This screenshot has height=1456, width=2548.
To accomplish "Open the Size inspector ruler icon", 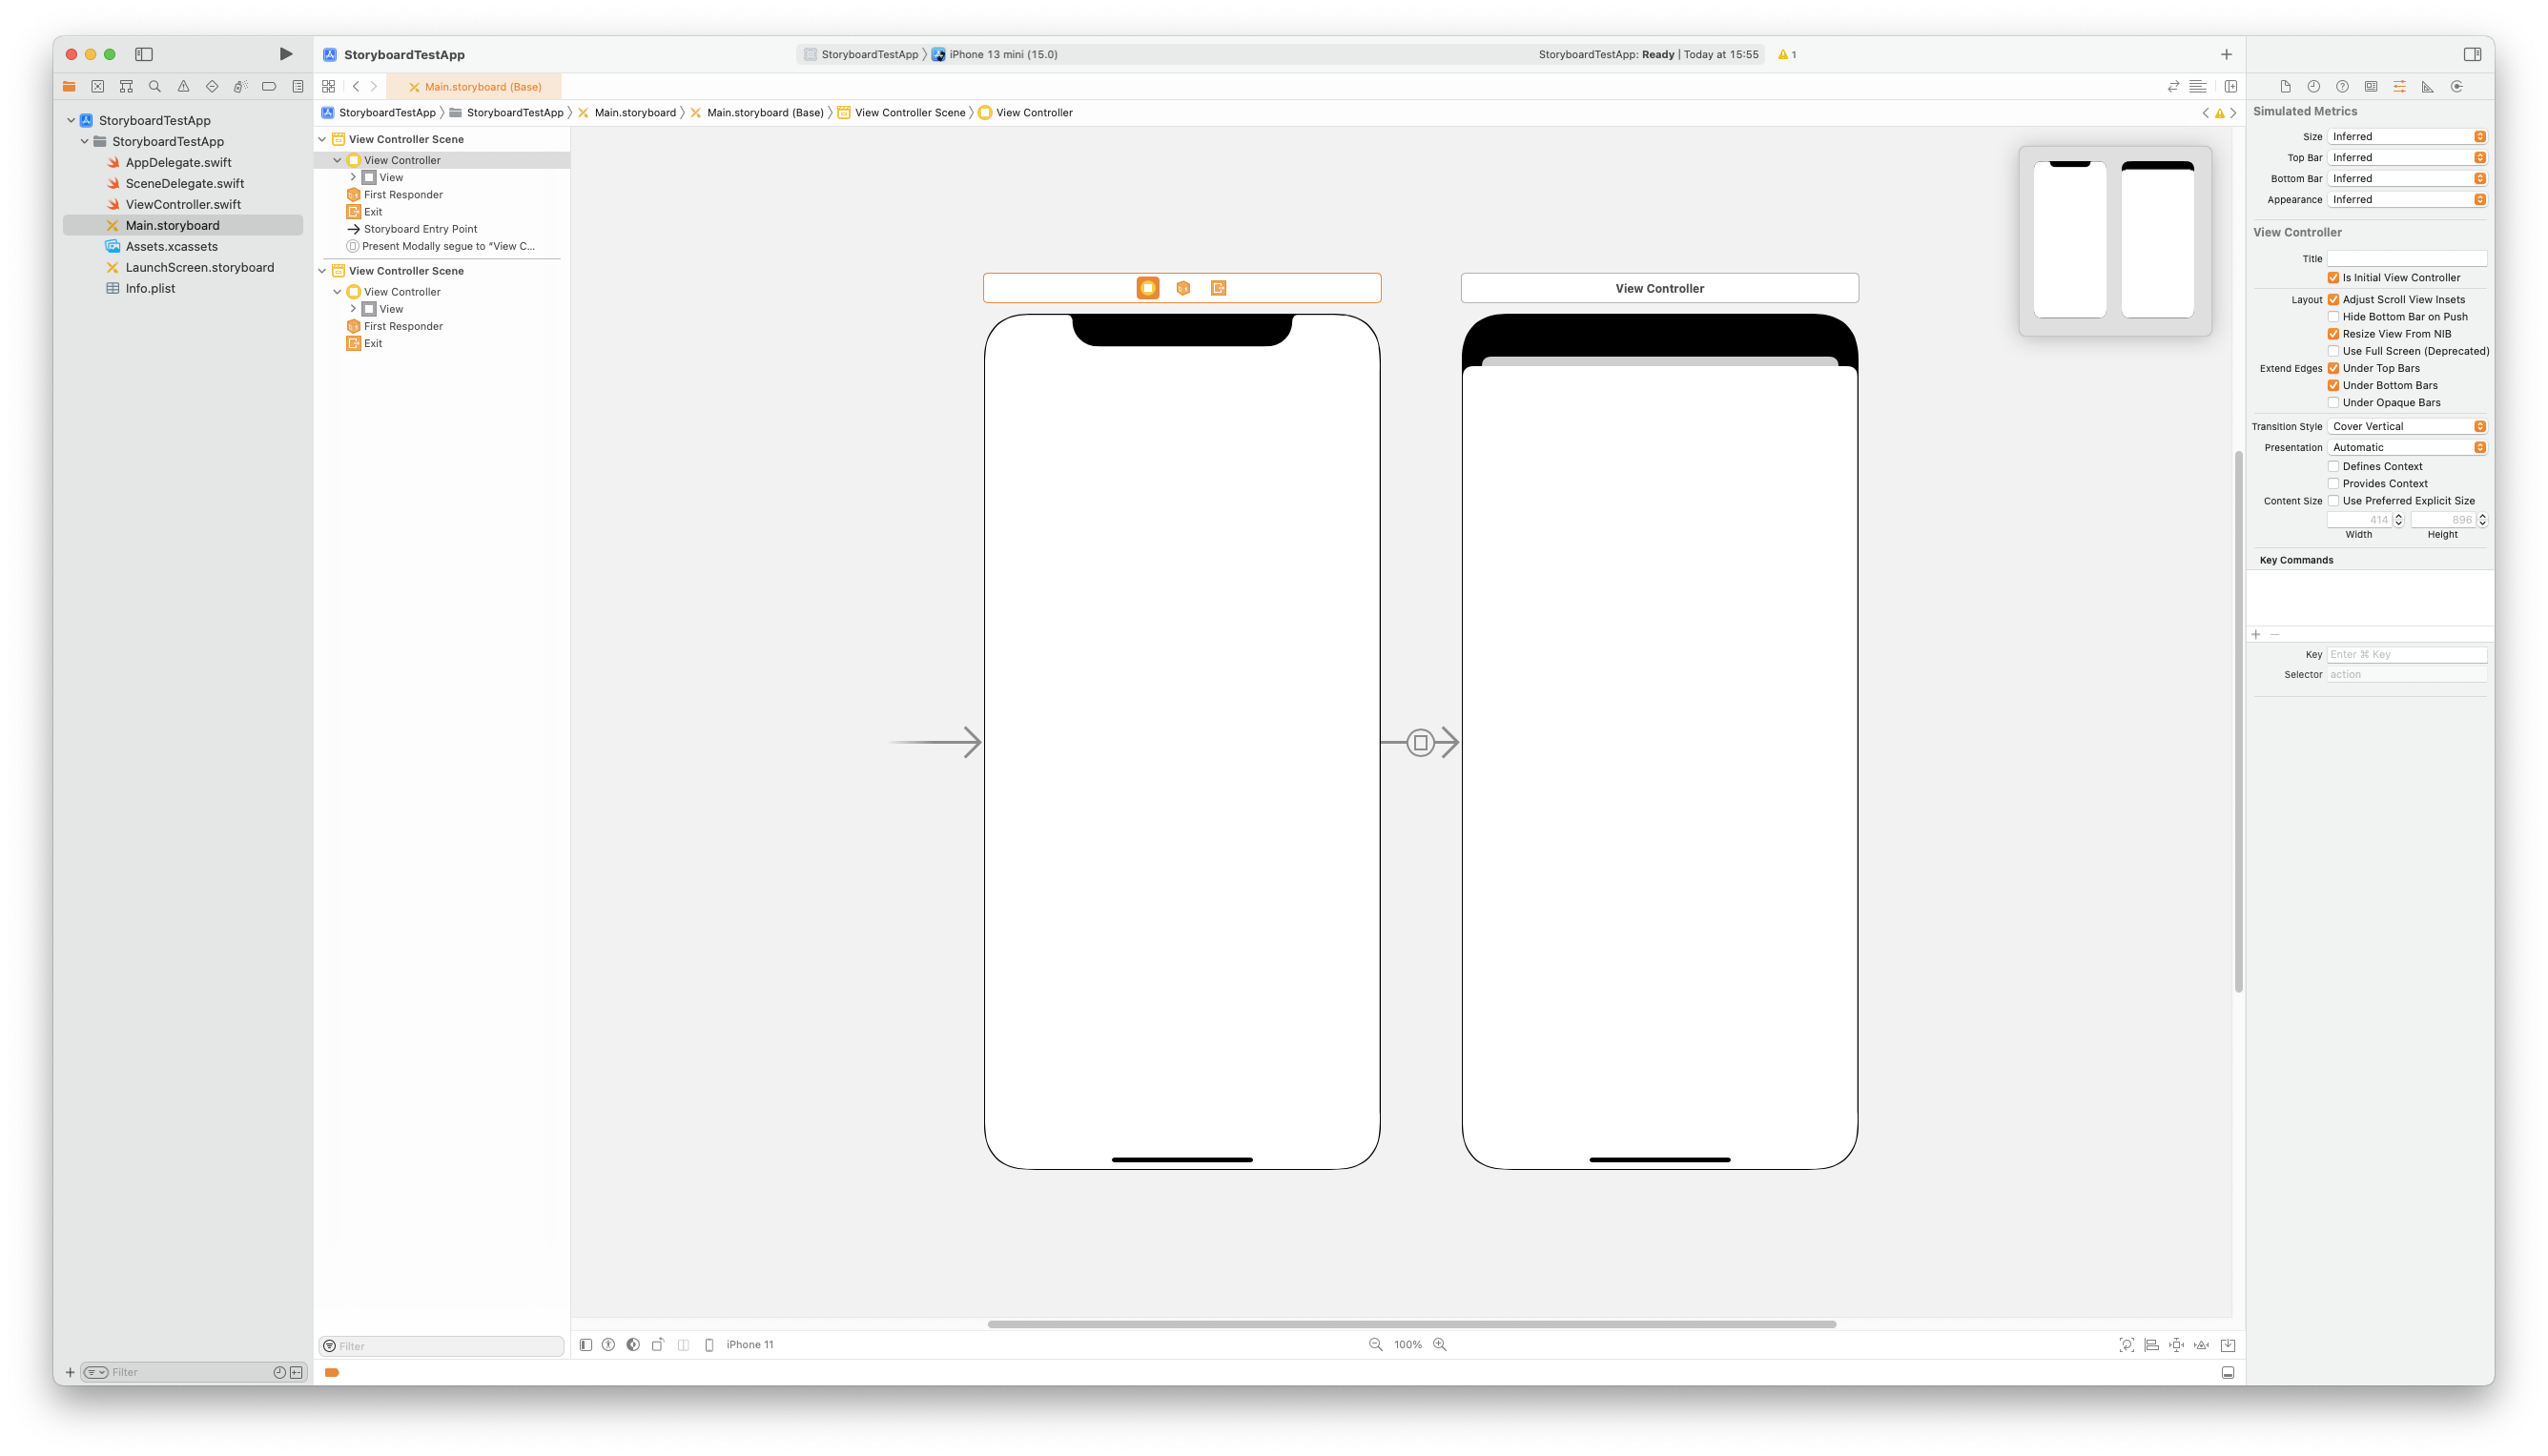I will tap(2427, 87).
